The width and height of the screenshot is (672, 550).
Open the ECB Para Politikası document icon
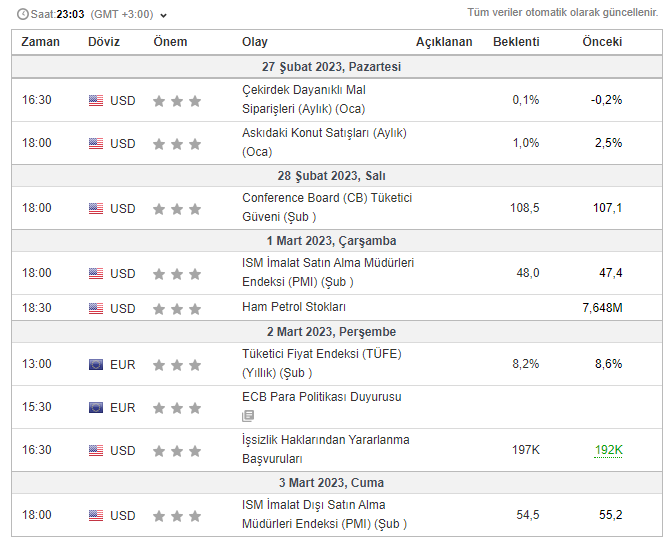coord(248,416)
